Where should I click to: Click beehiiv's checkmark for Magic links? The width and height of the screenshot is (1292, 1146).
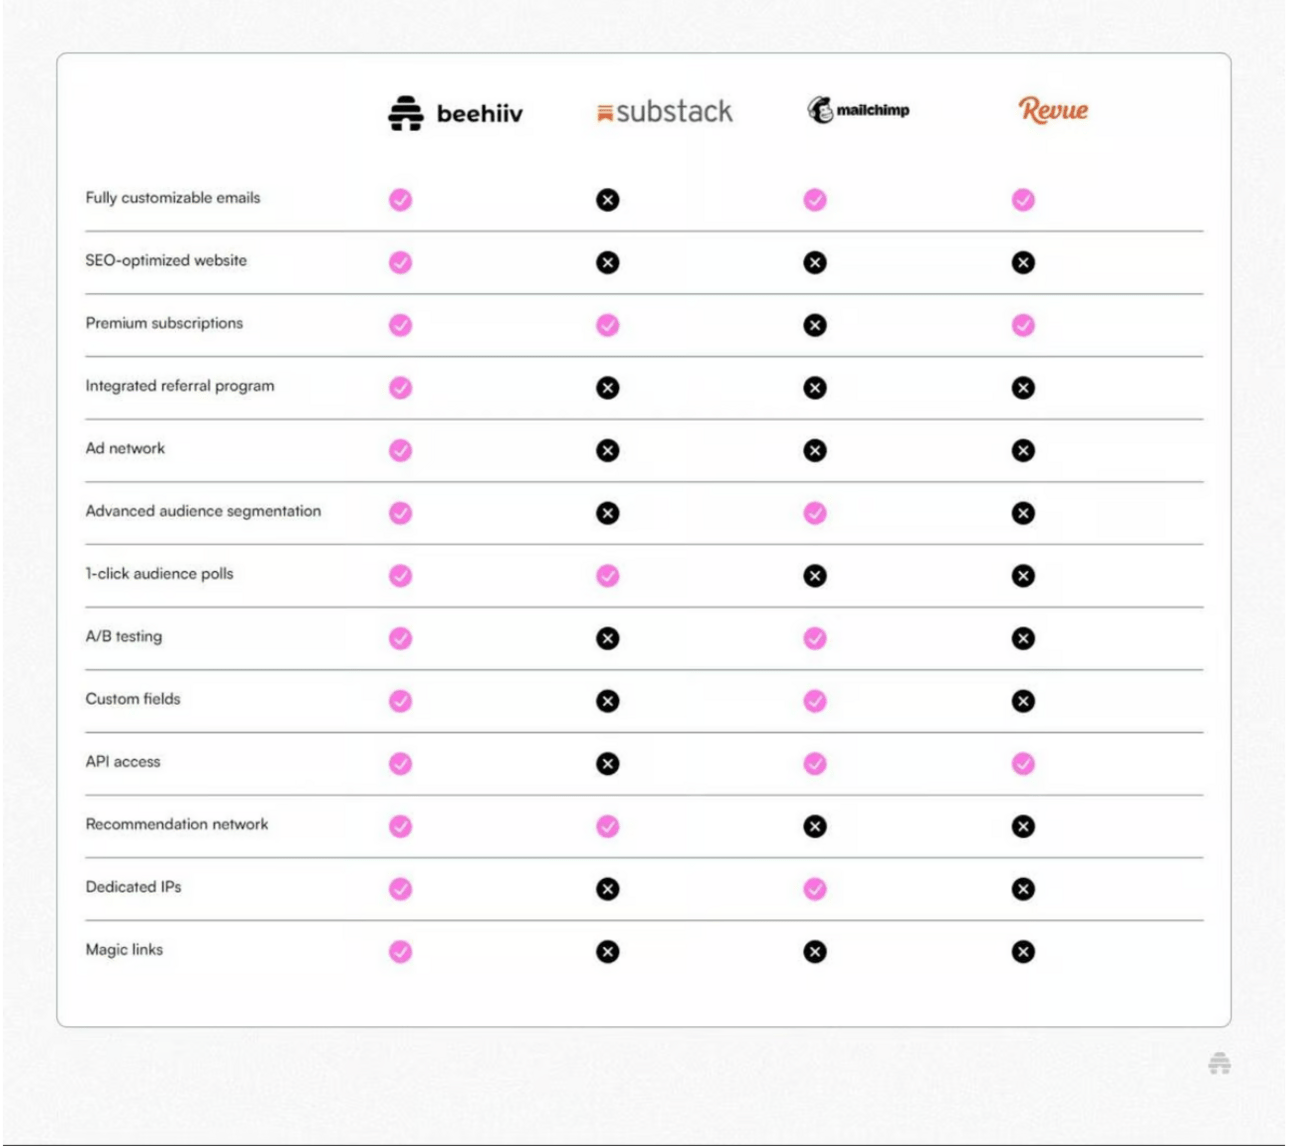coord(400,952)
